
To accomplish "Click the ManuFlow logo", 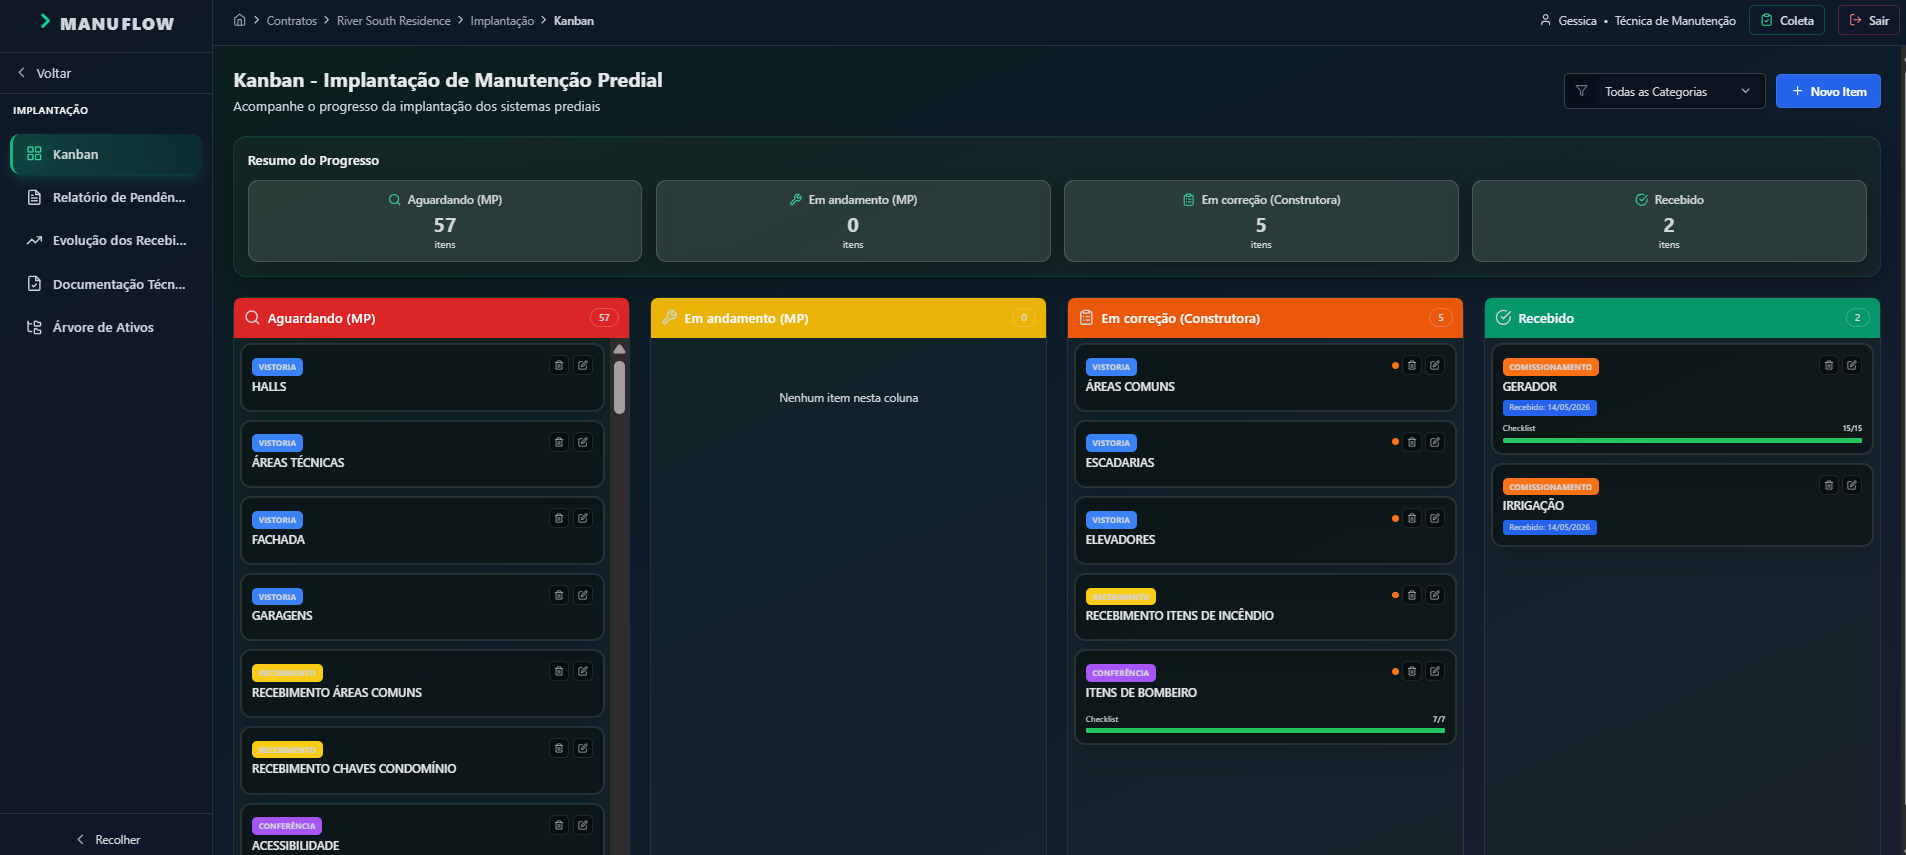I will [106, 23].
